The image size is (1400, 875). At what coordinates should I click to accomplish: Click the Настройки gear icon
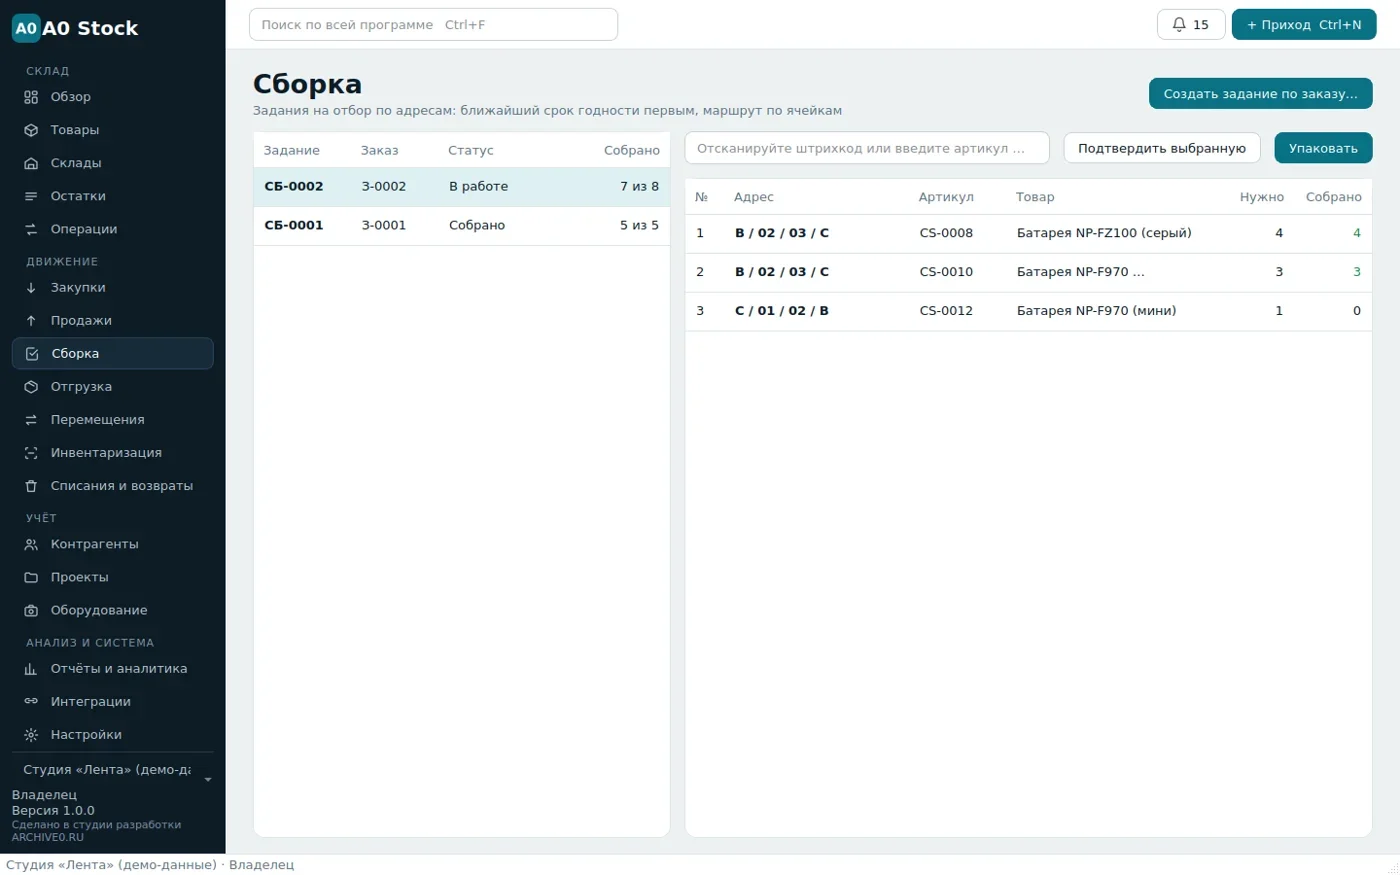pyautogui.click(x=31, y=735)
